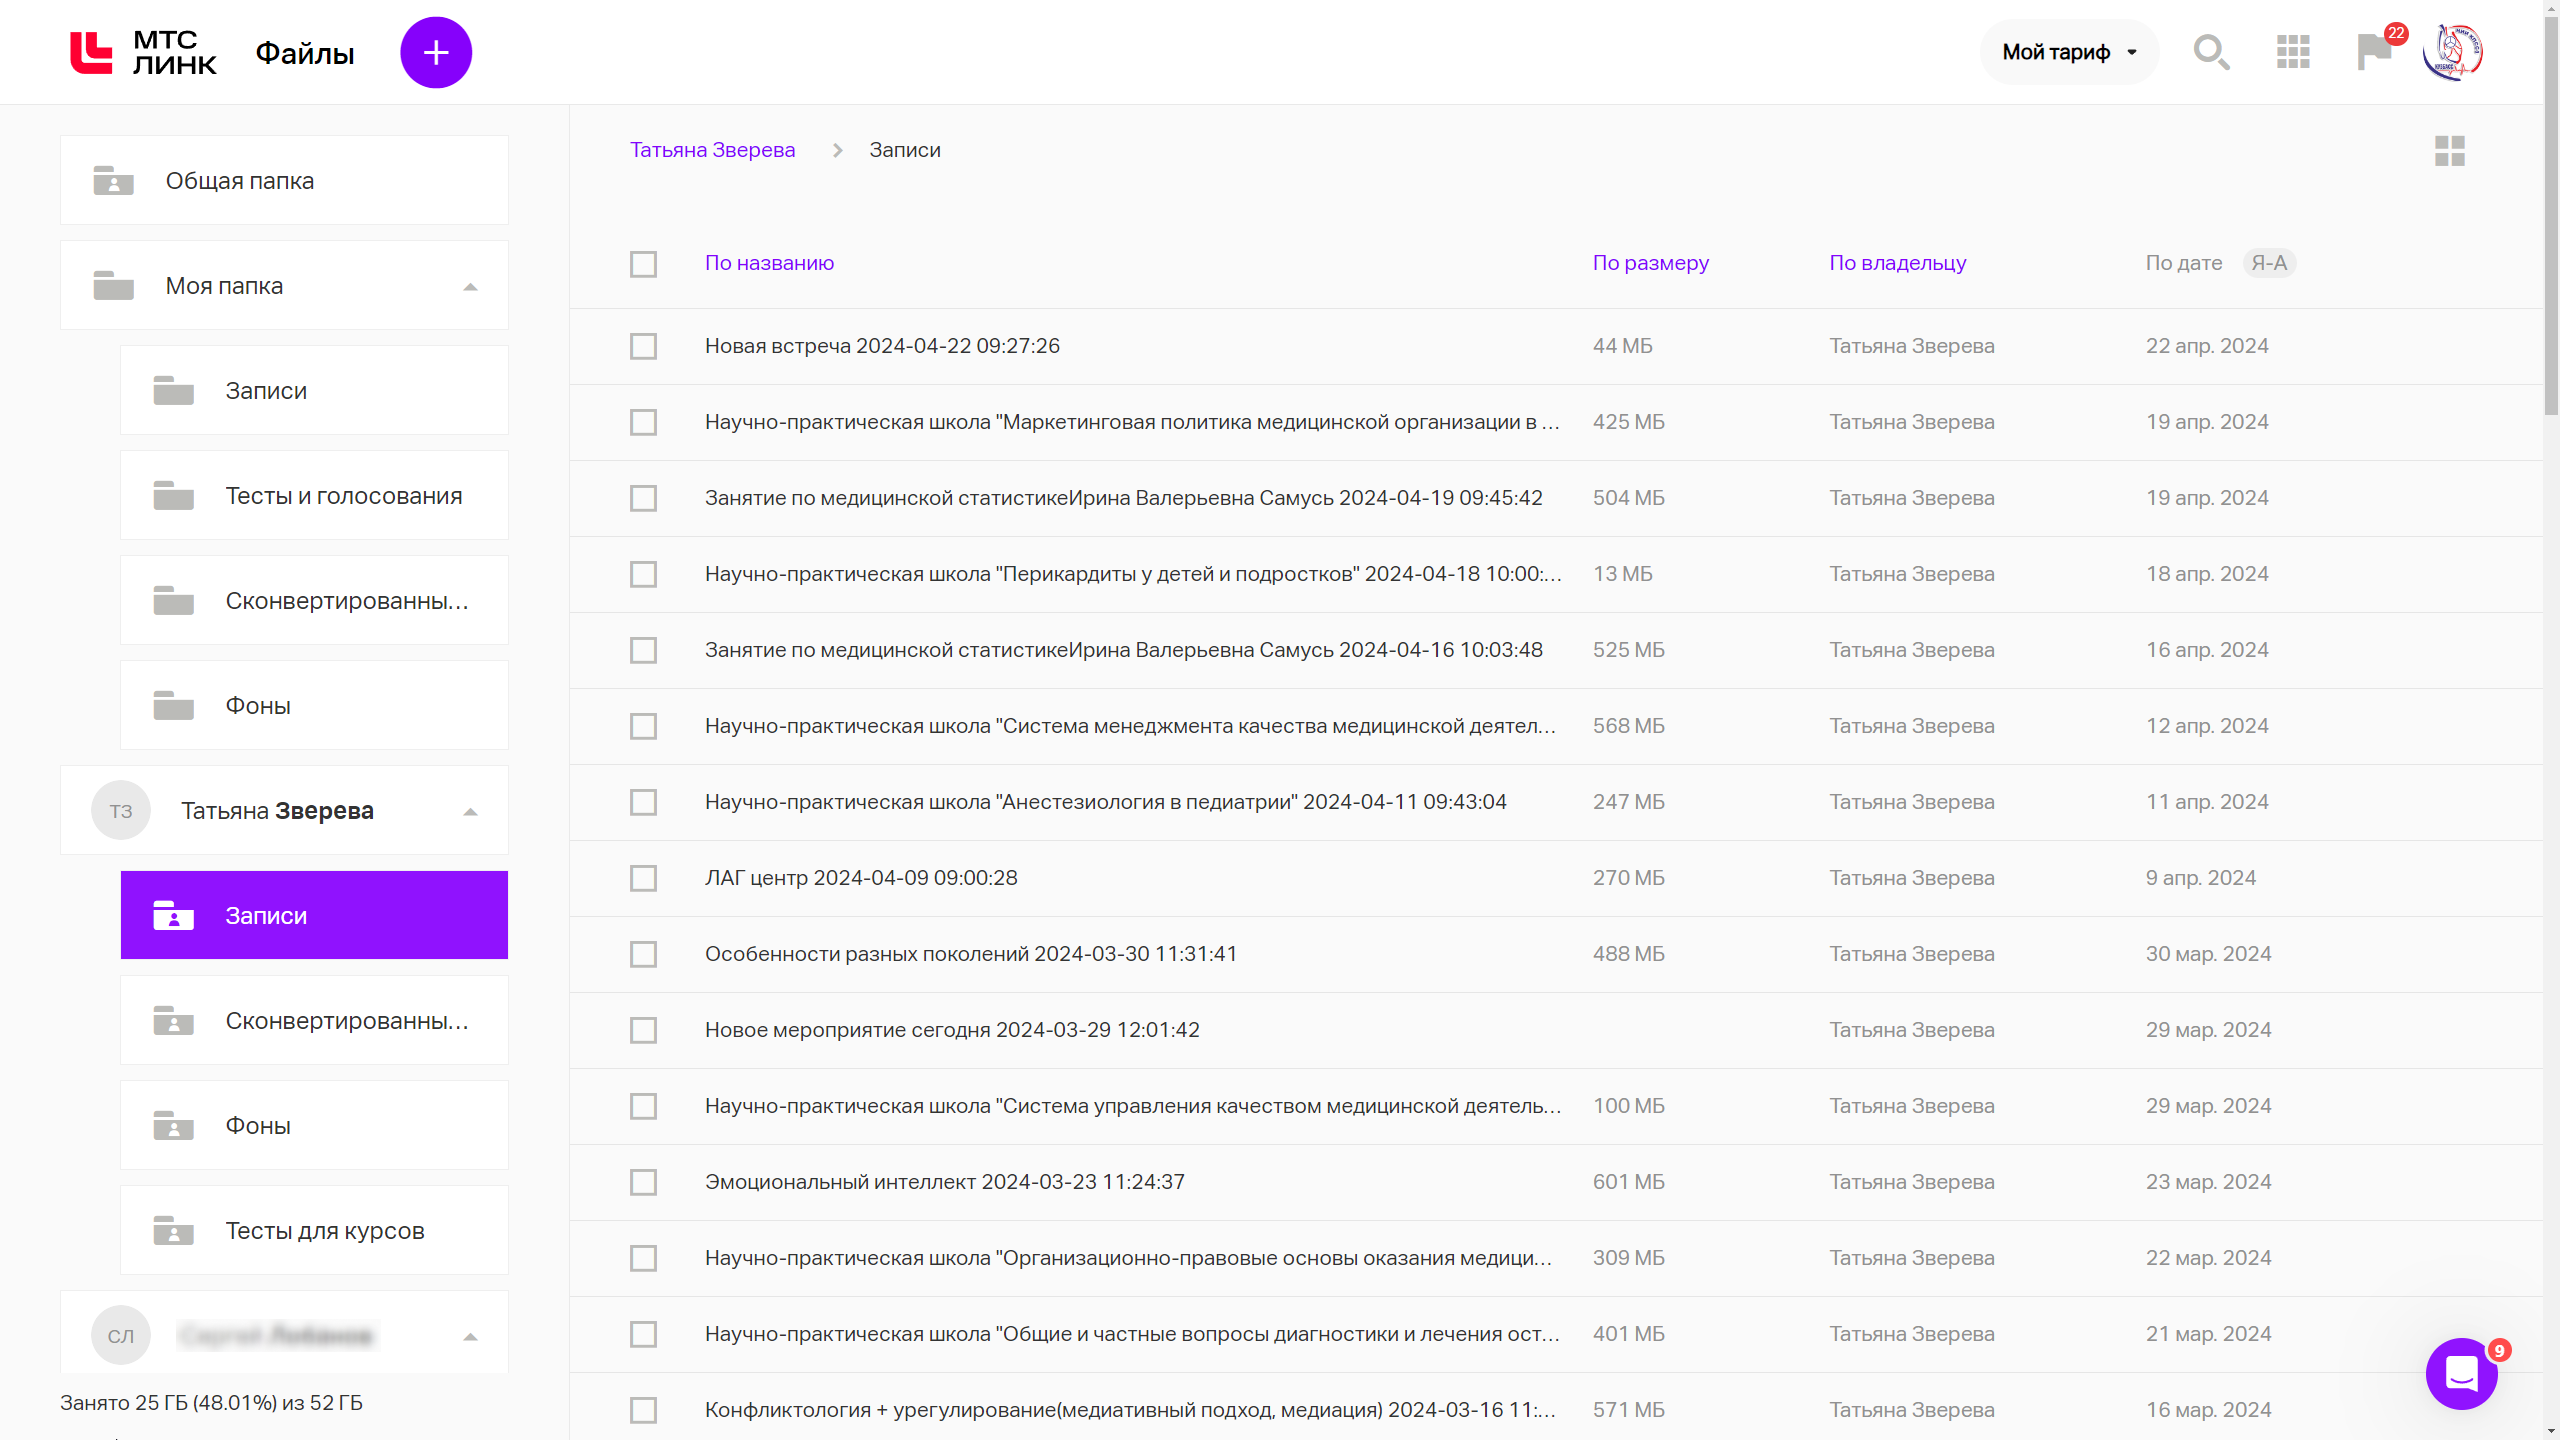
Task: Sort files by По размеру
Action: click(x=1651, y=263)
